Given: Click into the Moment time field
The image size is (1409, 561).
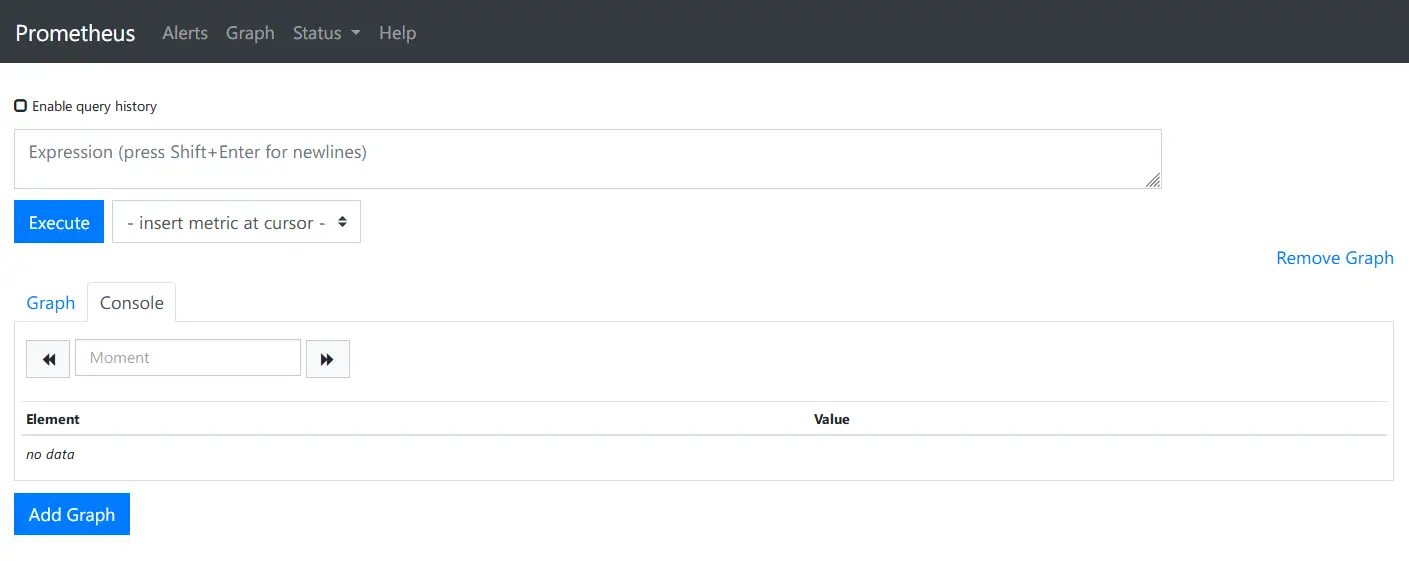Looking at the screenshot, I should click(188, 358).
